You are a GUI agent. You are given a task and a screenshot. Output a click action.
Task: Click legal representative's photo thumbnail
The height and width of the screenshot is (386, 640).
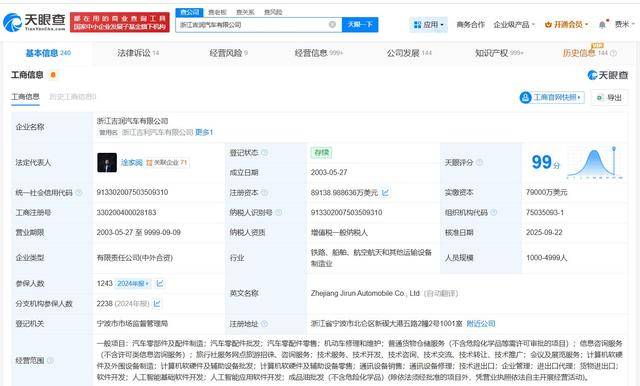(x=107, y=162)
